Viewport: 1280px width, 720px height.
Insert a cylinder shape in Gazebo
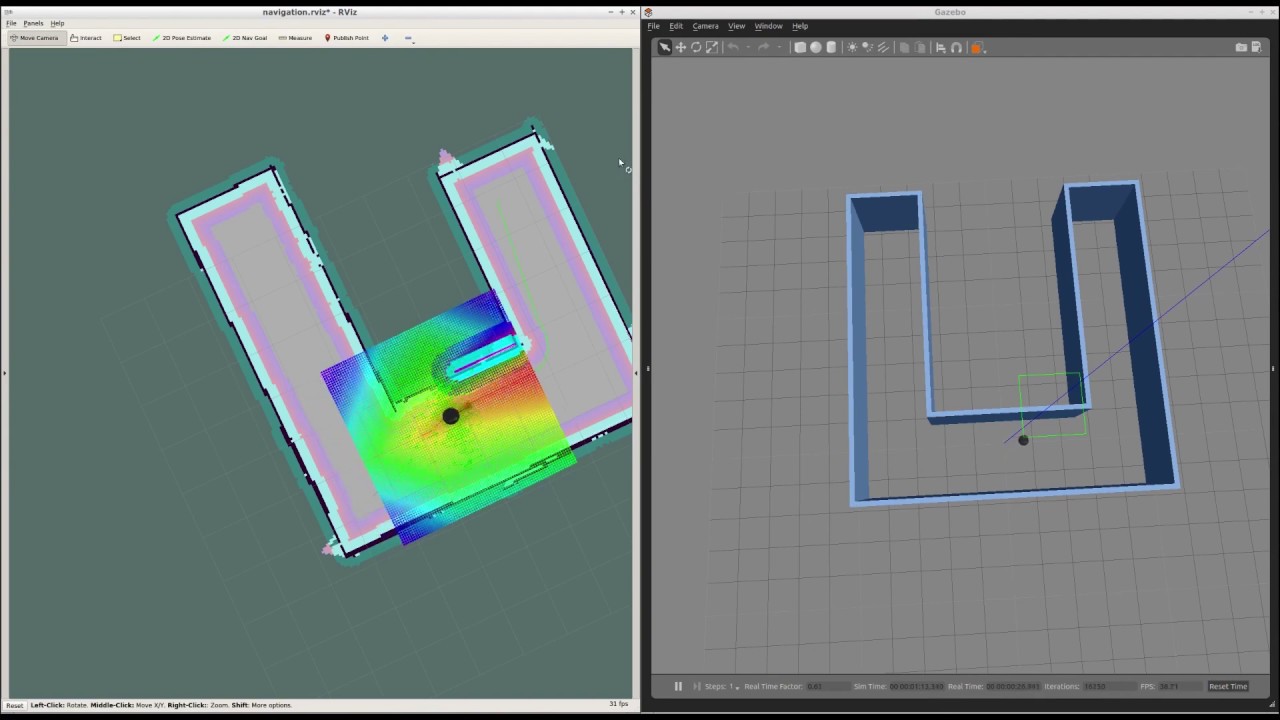pyautogui.click(x=831, y=47)
